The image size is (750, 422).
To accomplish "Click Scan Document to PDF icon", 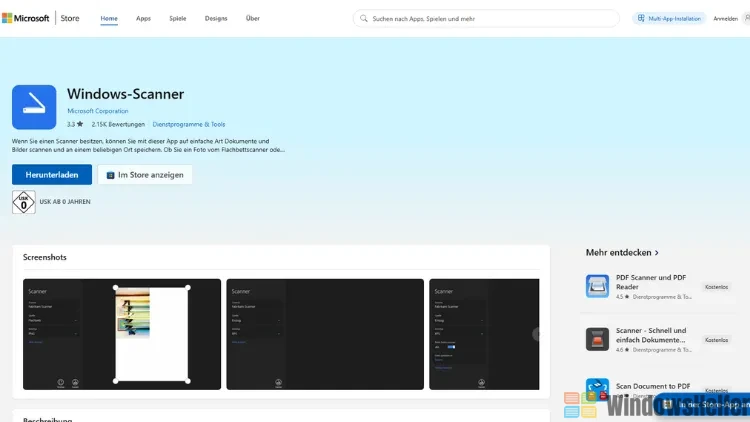I will pyautogui.click(x=597, y=389).
